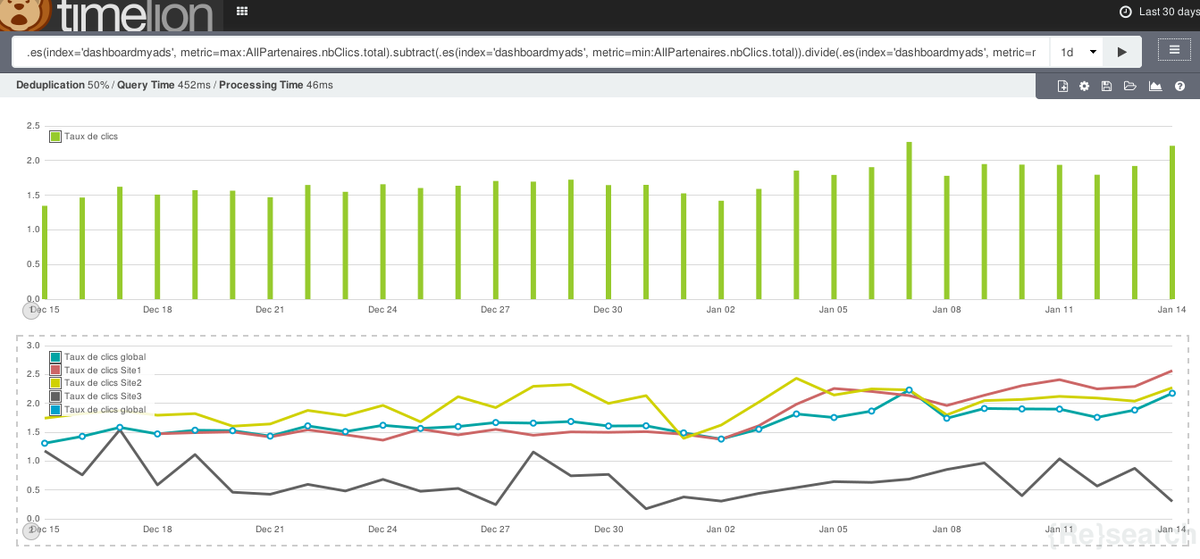Toggle the 'Taux de clics' bar series label
Screen dimensions: 1200x559
pos(91,136)
